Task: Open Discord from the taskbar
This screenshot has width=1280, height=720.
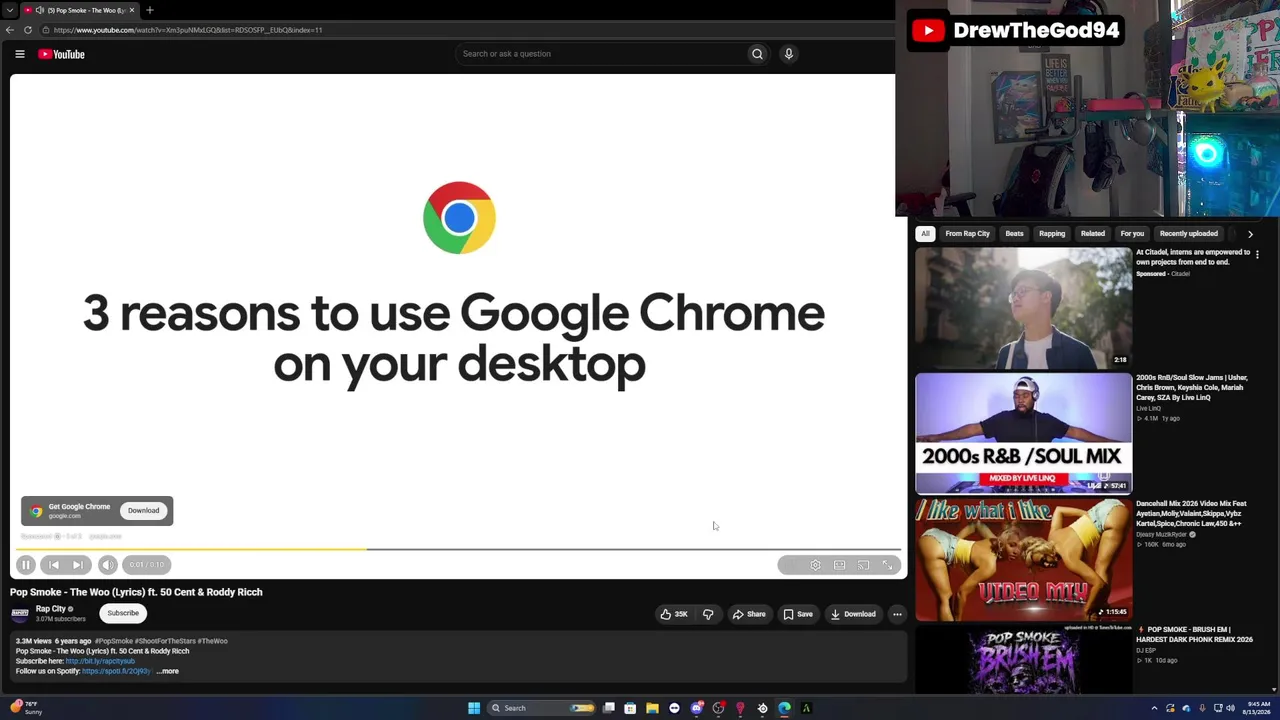Action: [x=696, y=708]
